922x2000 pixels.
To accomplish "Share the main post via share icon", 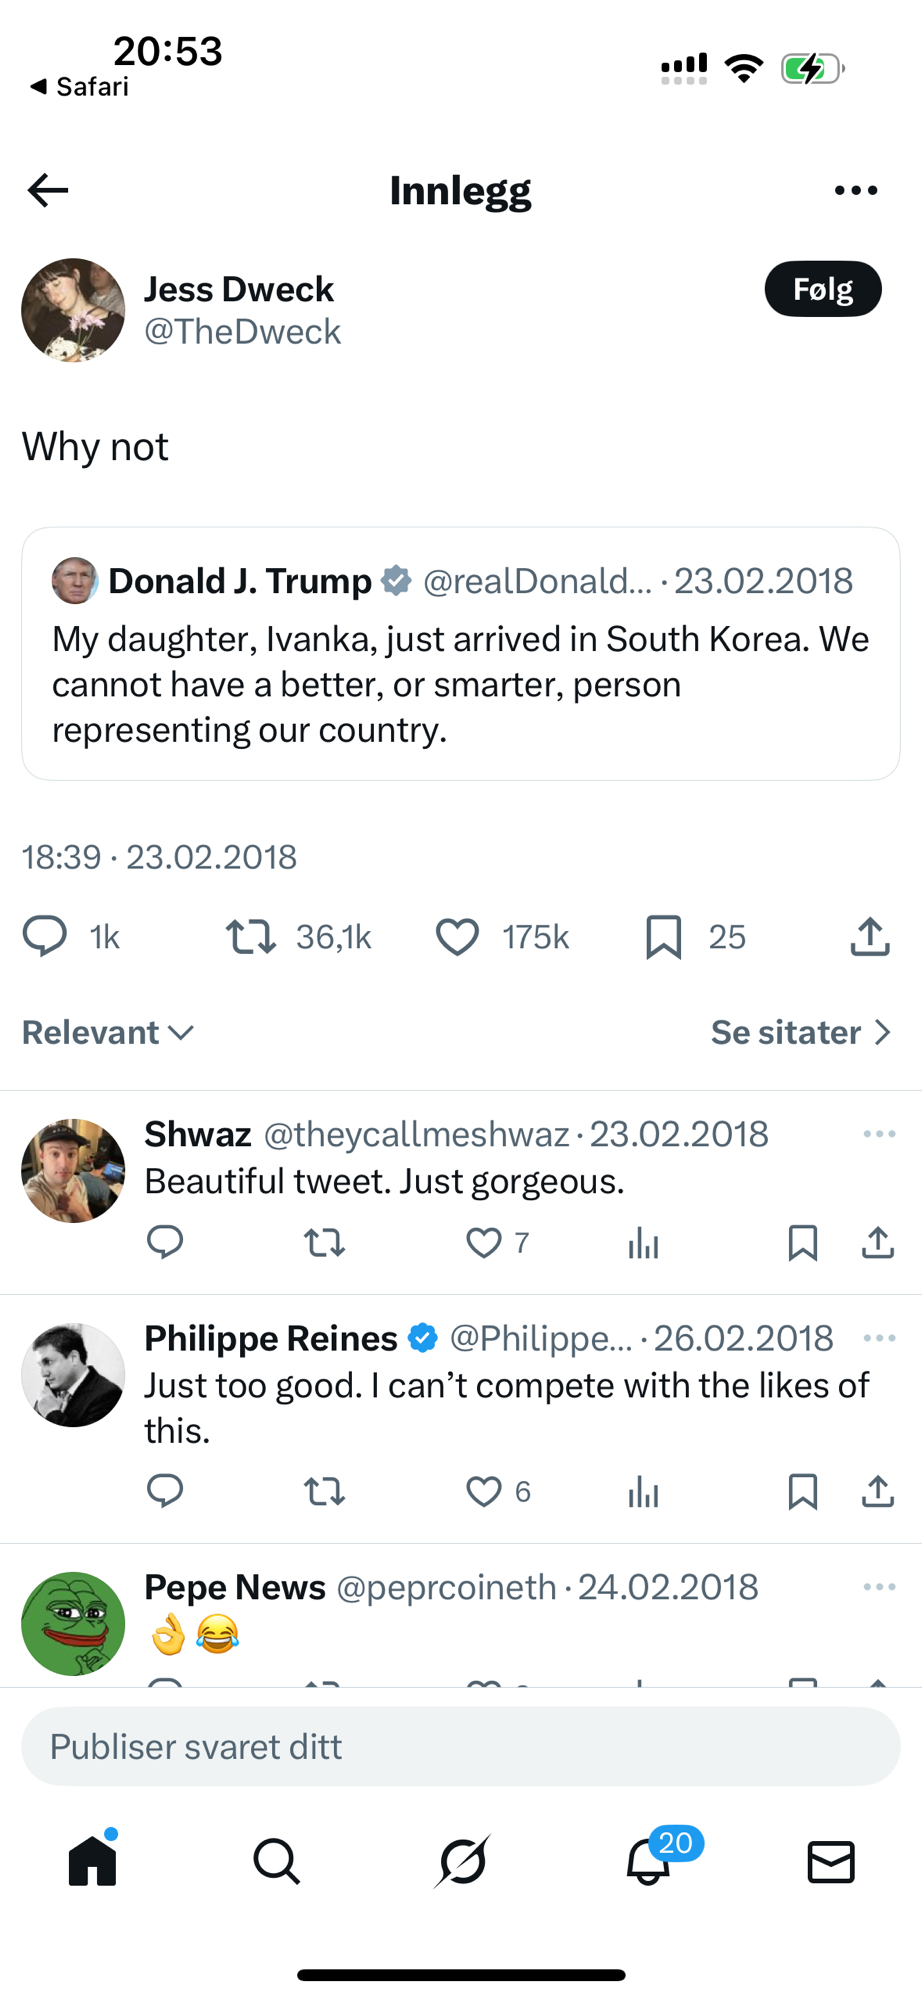I will 870,937.
